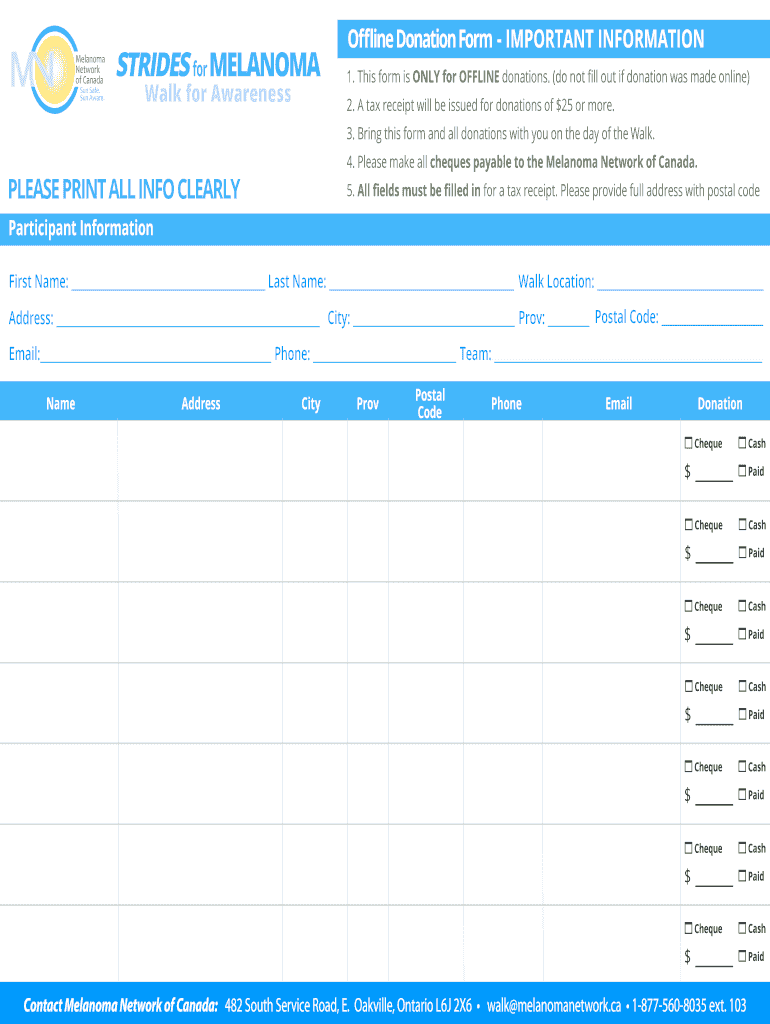The width and height of the screenshot is (770, 1024).
Task: Check the Cash box in first donation row
Action: [742, 443]
